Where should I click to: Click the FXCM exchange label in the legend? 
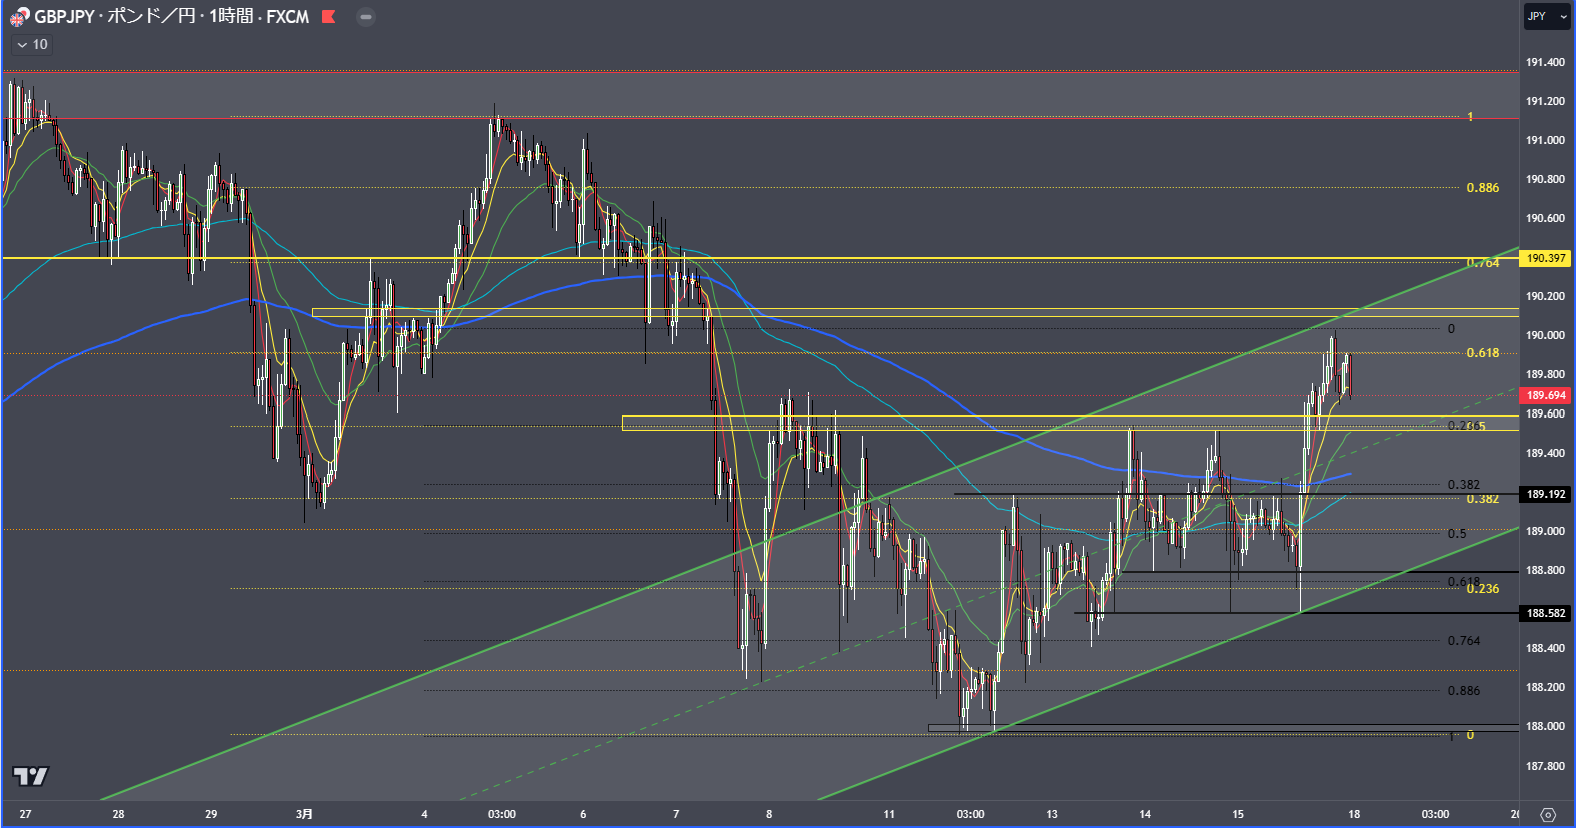(288, 17)
